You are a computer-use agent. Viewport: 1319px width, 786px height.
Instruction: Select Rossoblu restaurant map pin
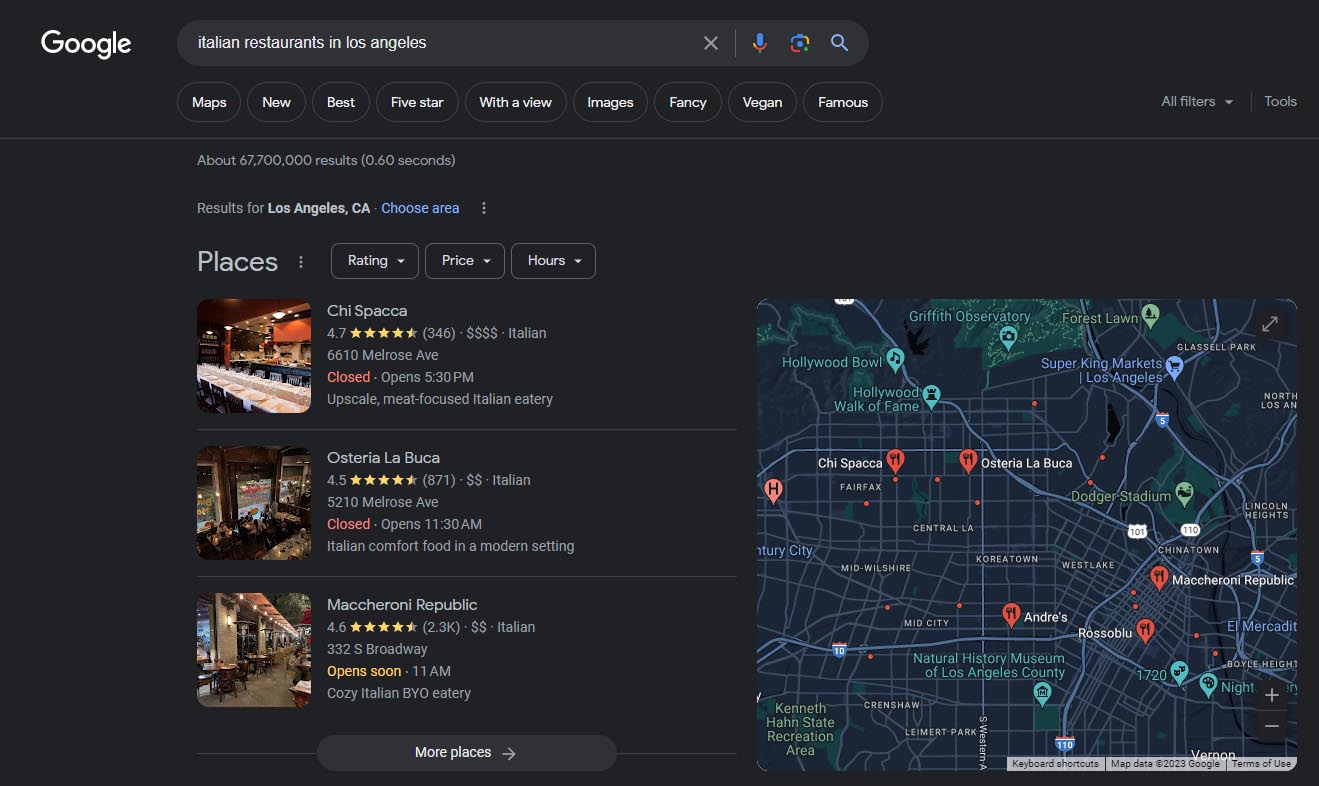(x=1146, y=631)
